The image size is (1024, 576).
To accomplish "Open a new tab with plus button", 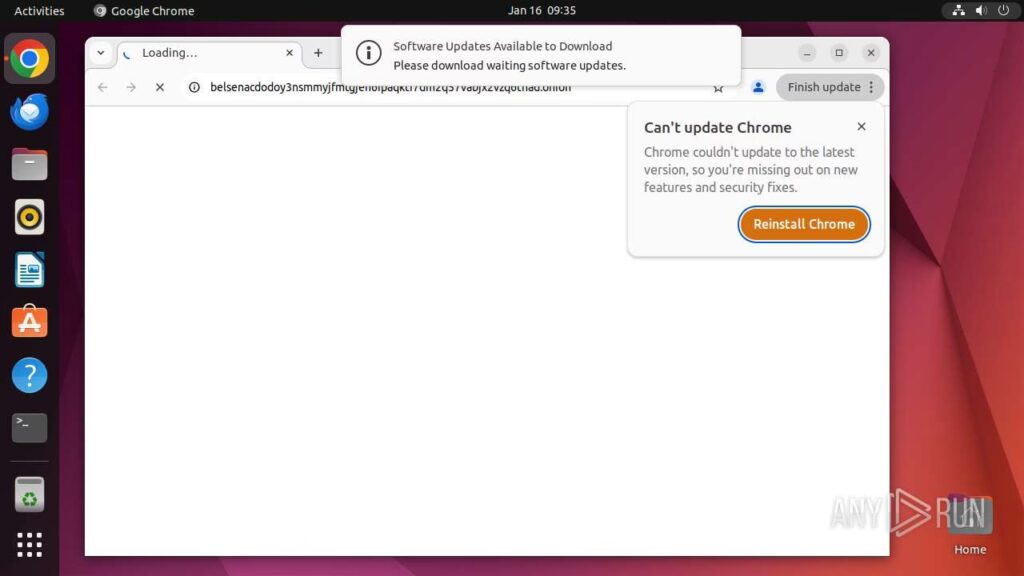I will coord(318,53).
